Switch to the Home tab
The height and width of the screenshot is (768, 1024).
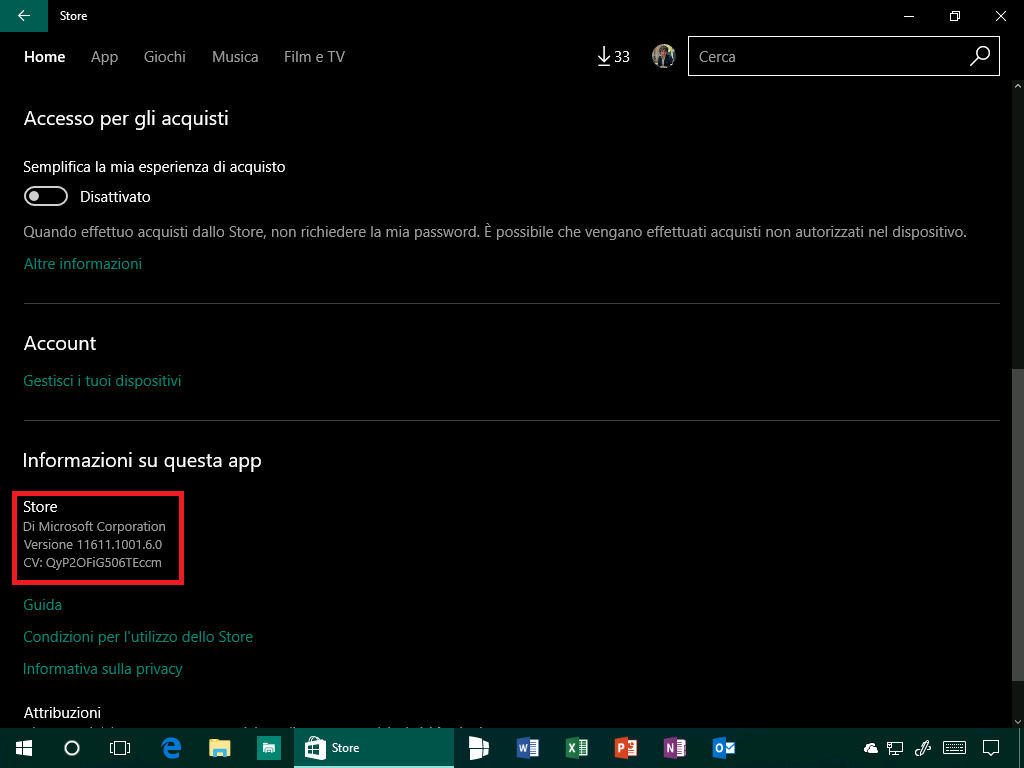tap(44, 57)
